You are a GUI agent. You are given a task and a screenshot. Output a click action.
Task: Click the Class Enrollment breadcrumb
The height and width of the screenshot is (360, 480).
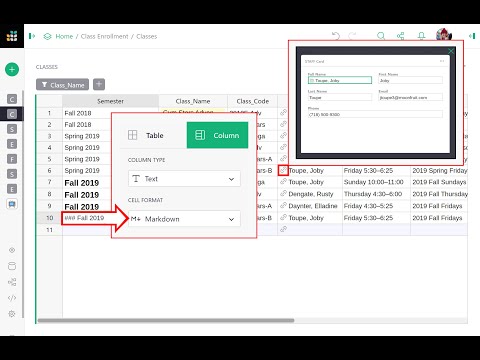coord(104,36)
